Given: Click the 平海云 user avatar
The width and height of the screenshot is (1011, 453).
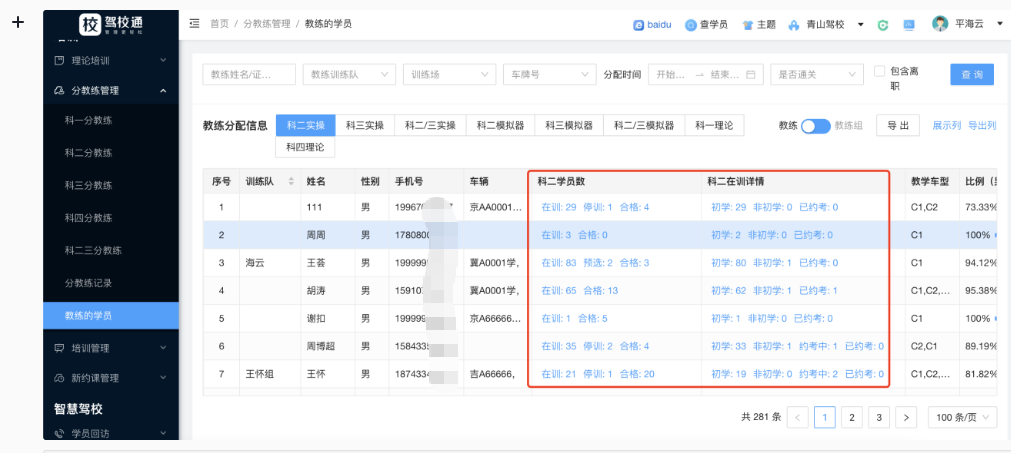Looking at the screenshot, I should [x=940, y=24].
